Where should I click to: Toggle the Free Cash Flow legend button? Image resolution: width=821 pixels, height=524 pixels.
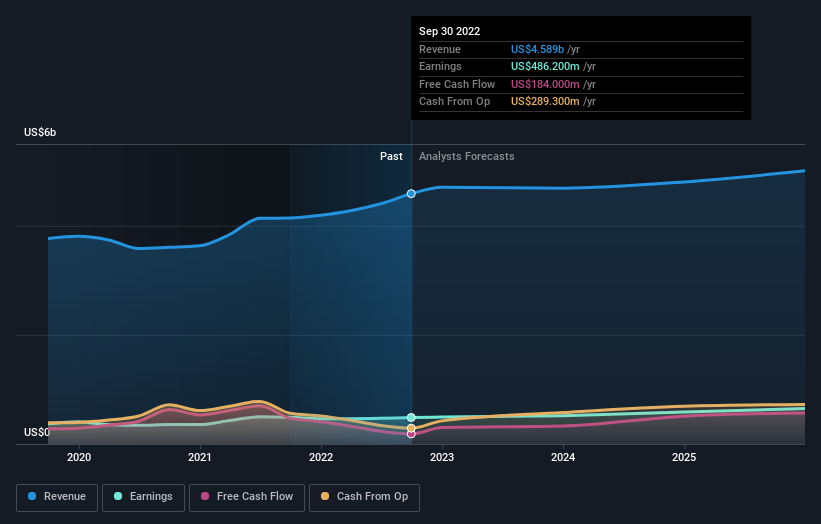coord(247,497)
